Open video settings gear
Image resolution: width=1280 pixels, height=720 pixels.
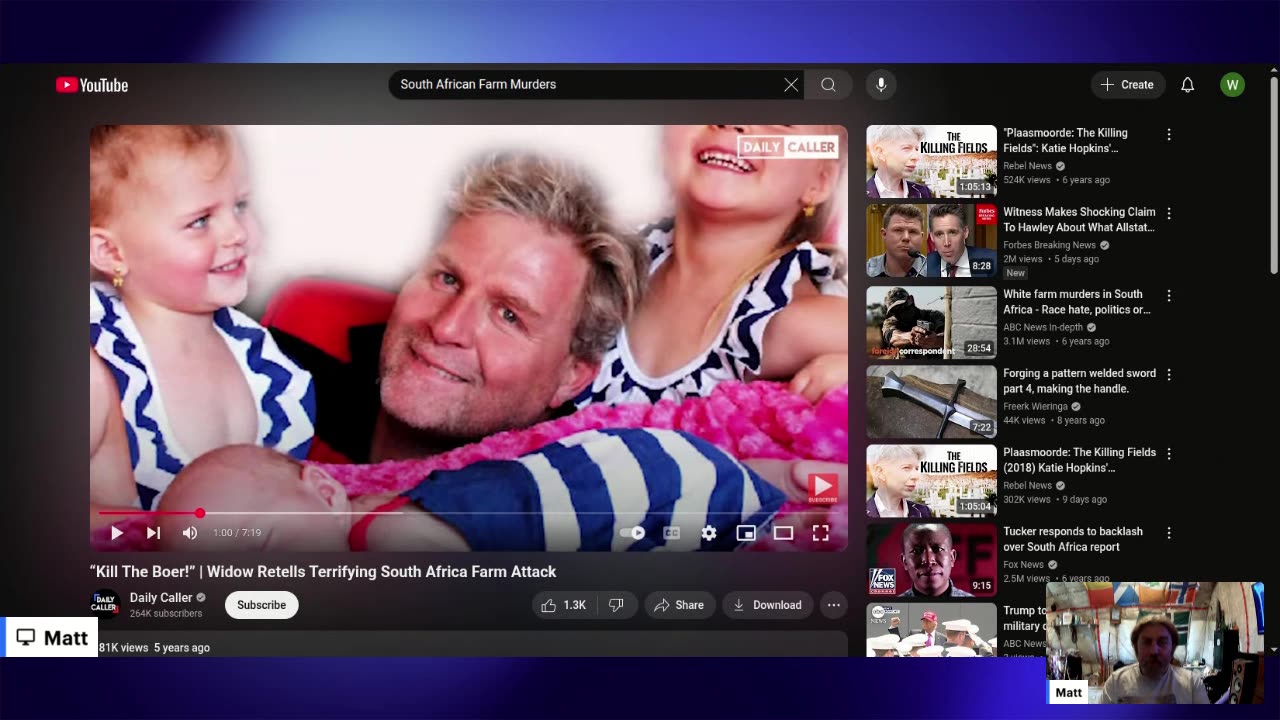(709, 533)
